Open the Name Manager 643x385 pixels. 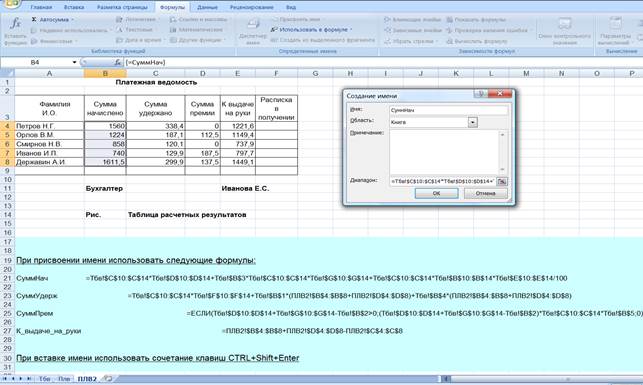[253, 30]
